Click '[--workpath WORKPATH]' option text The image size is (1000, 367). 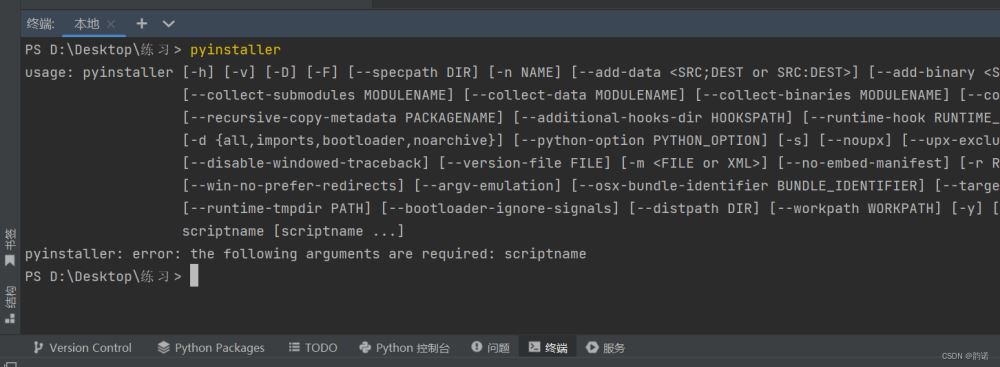(856, 209)
